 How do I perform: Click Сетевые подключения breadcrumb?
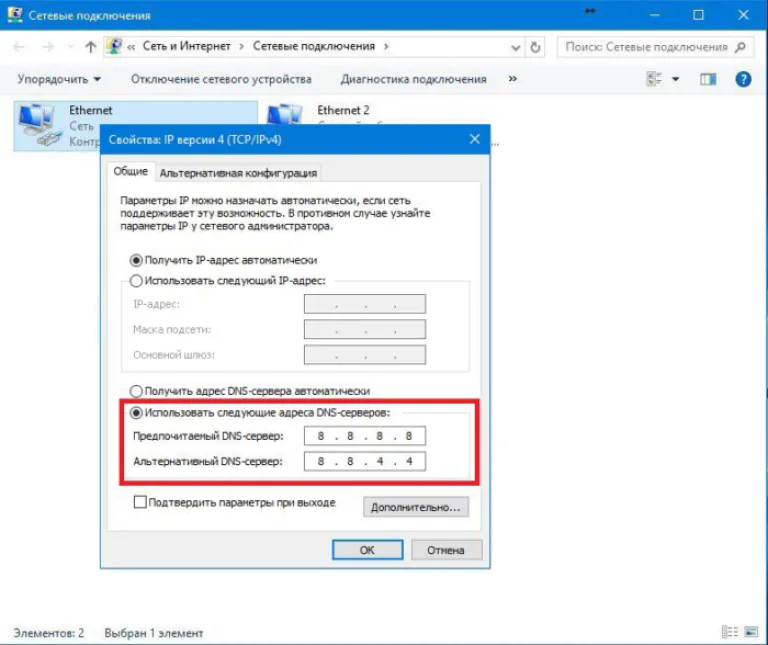click(x=313, y=47)
